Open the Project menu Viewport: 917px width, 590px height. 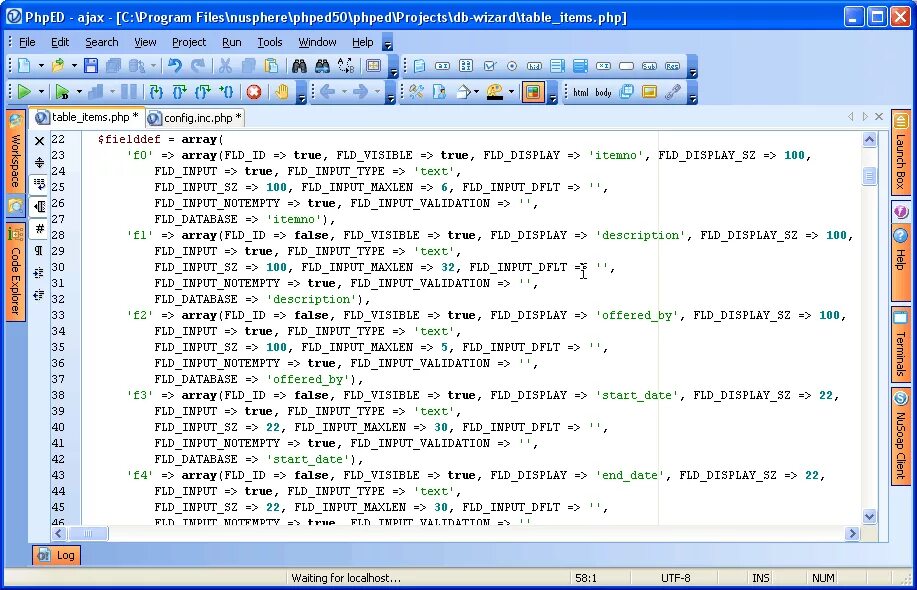click(189, 42)
